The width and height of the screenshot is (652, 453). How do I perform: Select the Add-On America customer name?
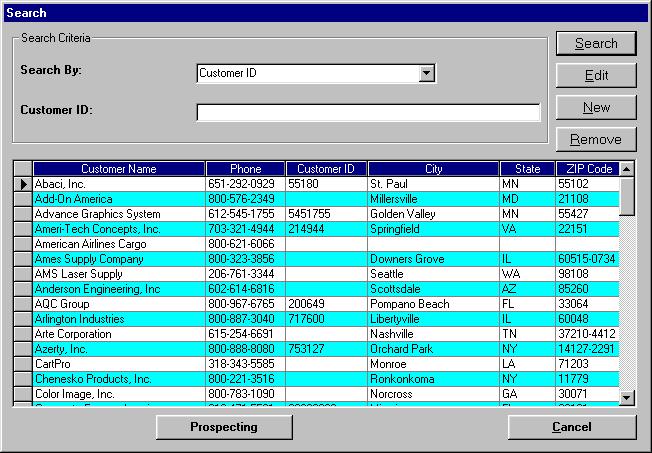pos(119,199)
